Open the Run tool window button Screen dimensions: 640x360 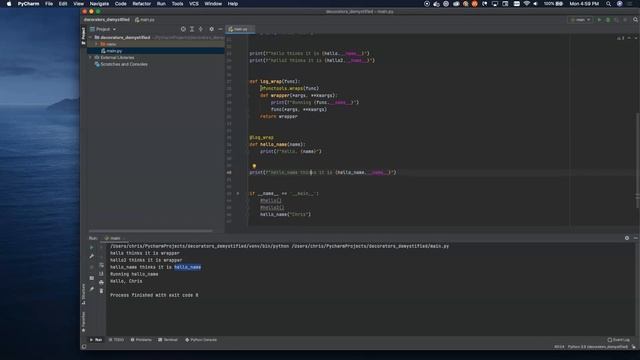[x=96, y=340]
